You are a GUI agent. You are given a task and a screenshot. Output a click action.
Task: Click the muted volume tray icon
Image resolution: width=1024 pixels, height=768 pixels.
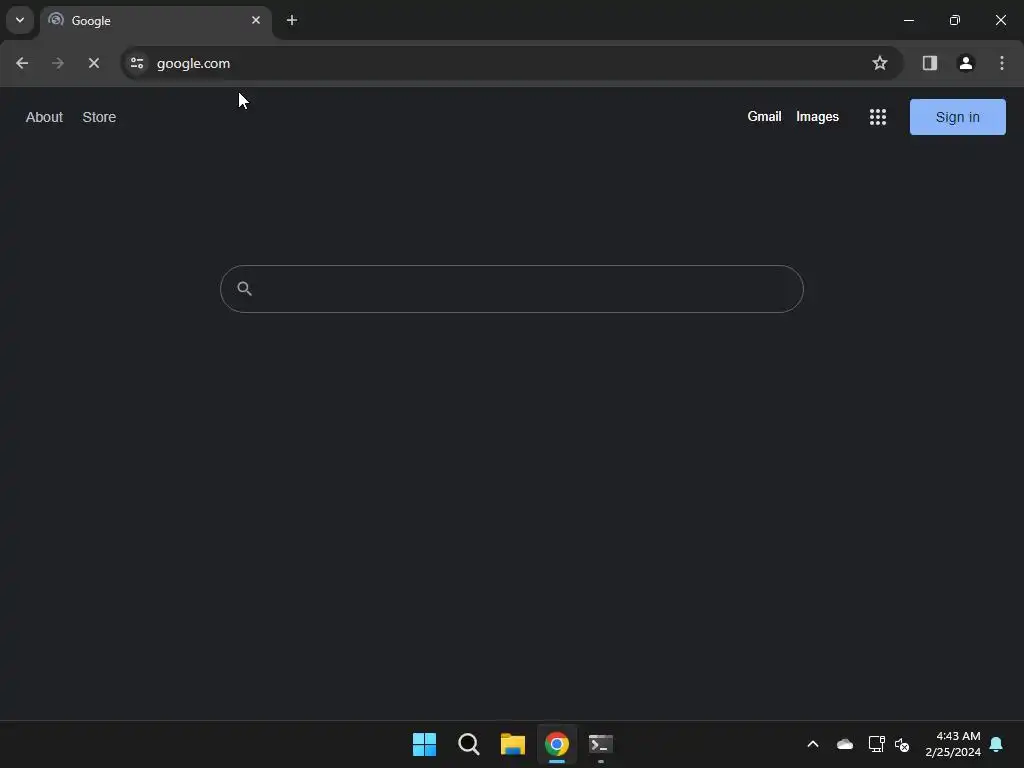click(x=902, y=744)
